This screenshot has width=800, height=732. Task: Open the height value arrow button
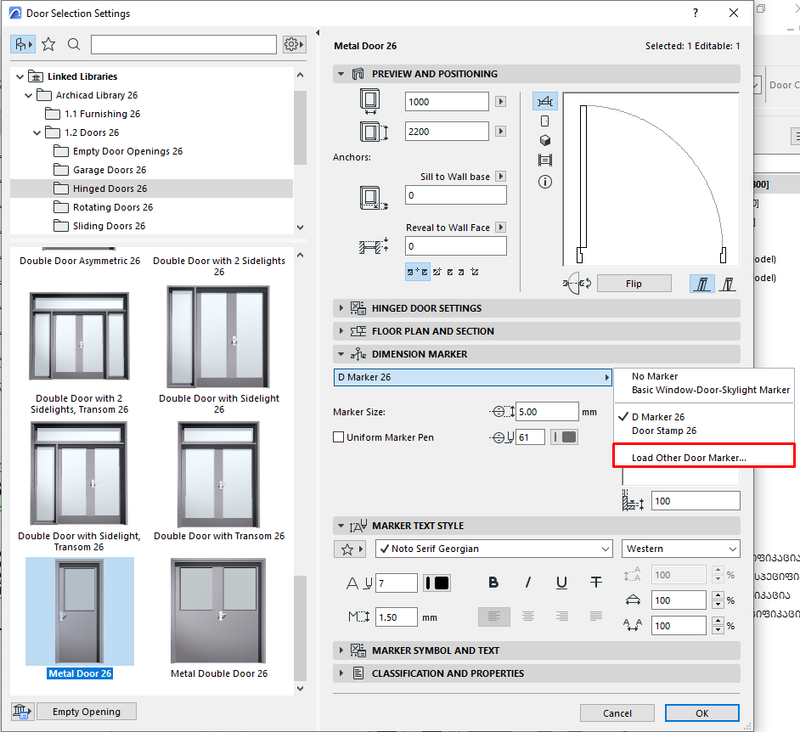point(501,131)
